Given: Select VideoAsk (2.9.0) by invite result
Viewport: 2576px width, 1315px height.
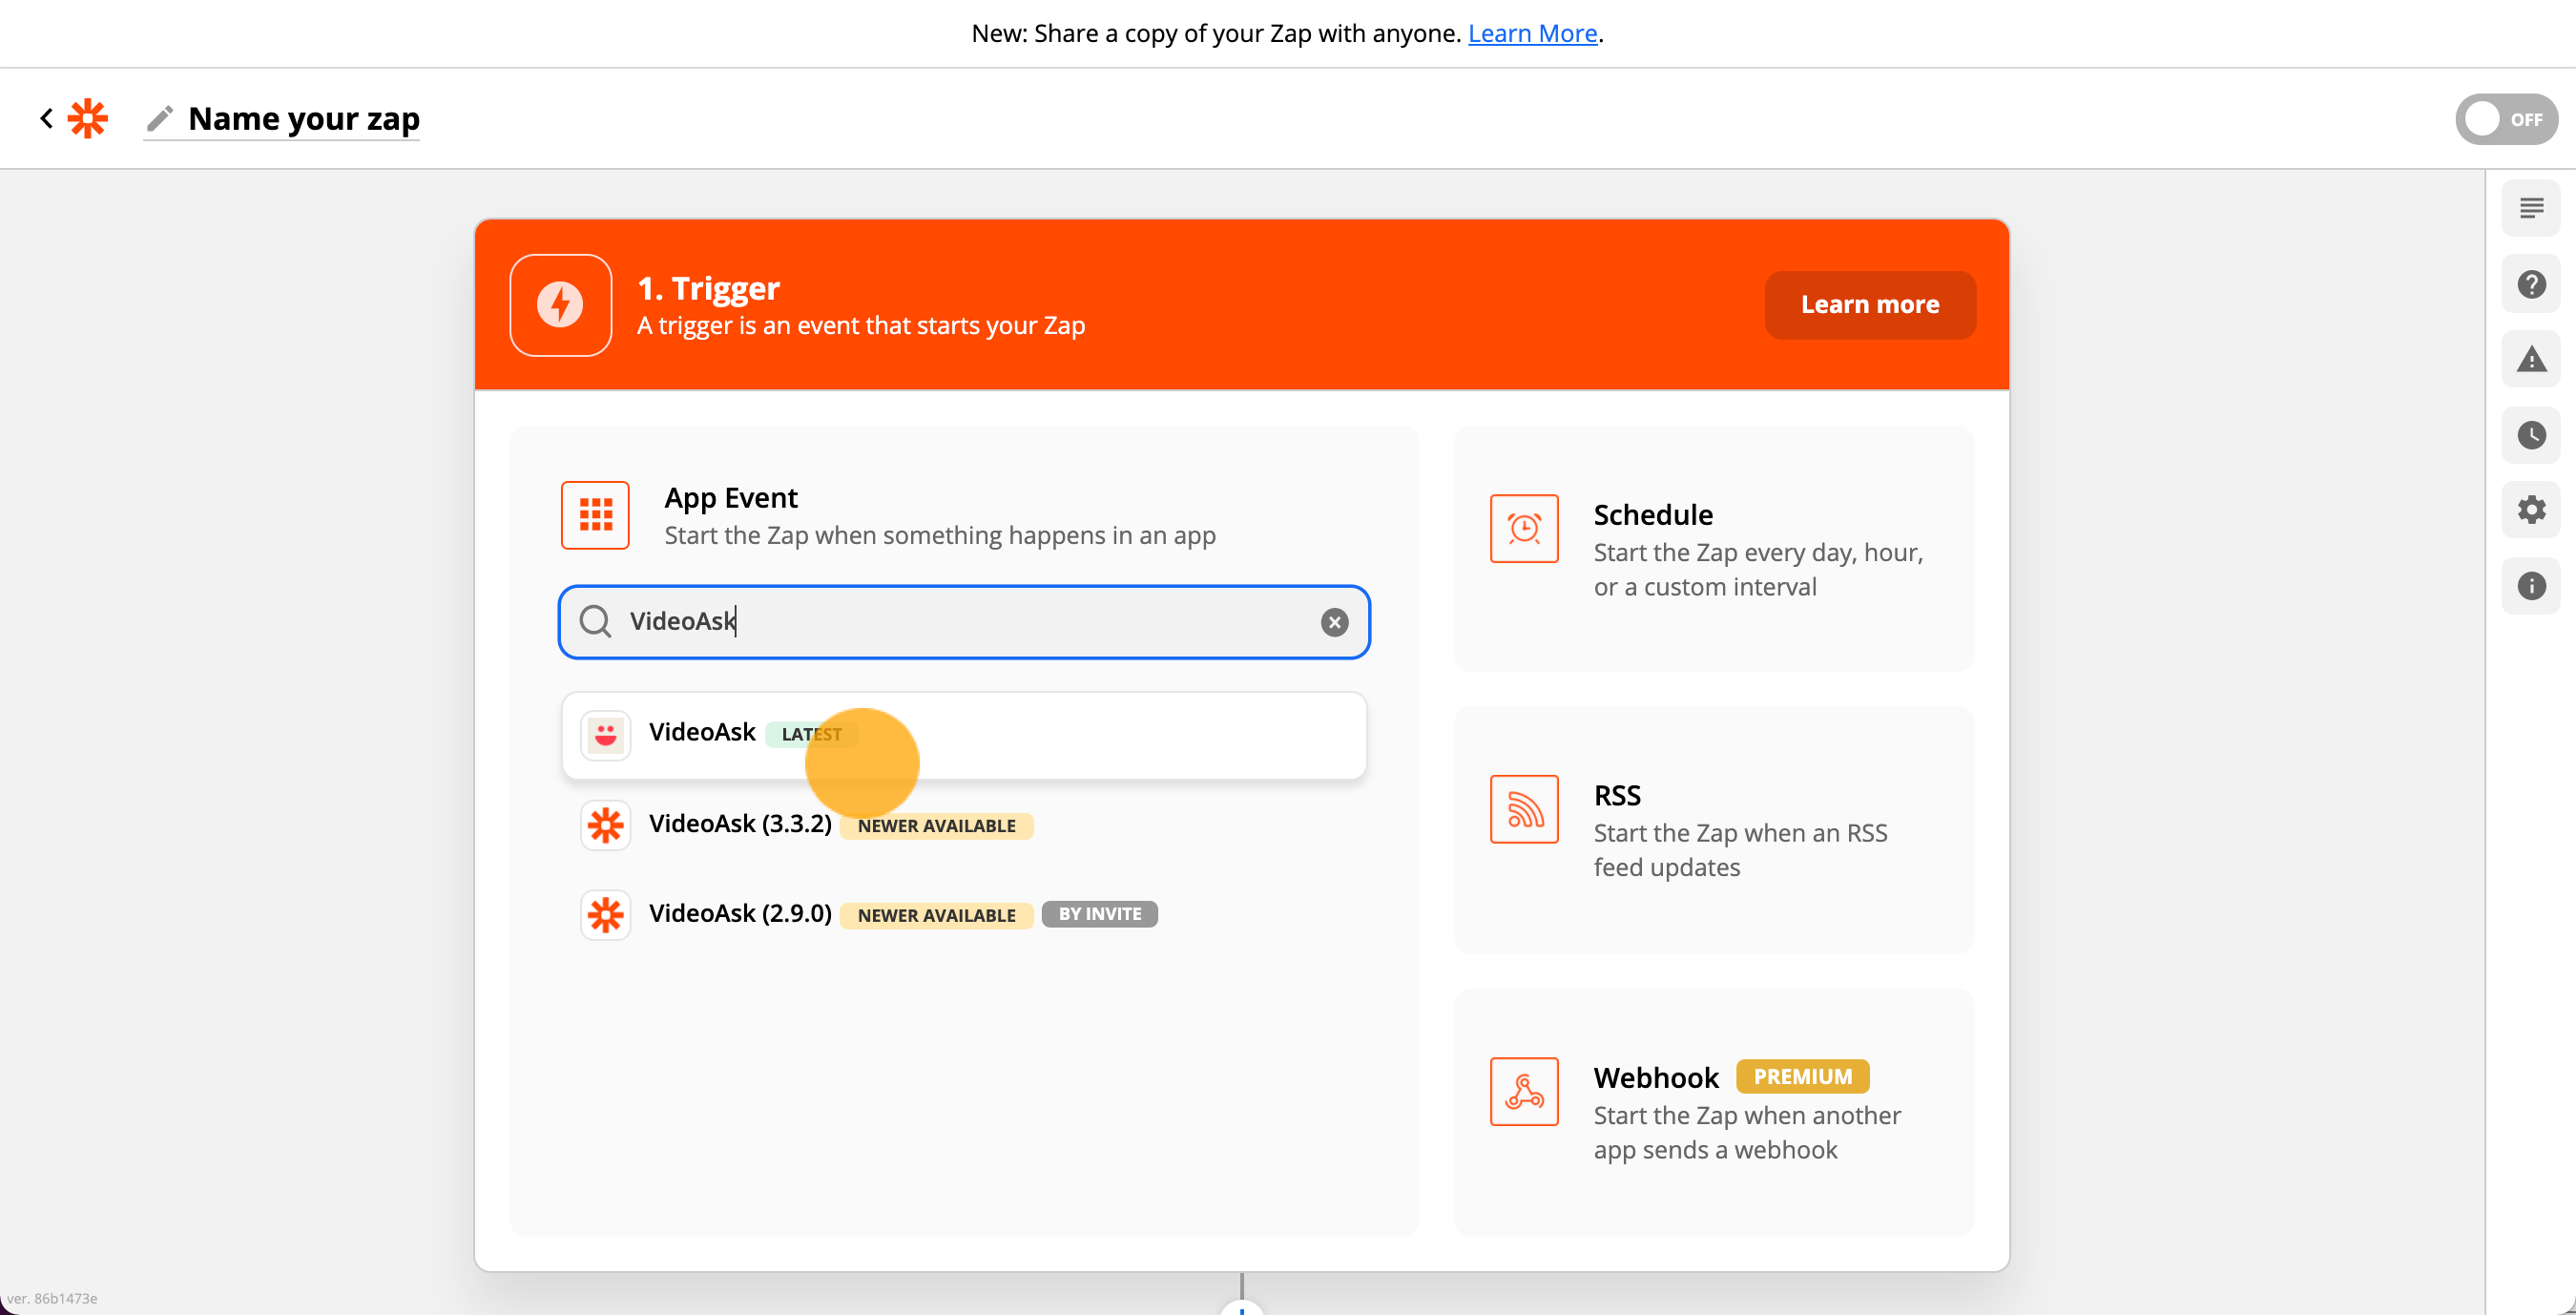Looking at the screenshot, I should (964, 914).
